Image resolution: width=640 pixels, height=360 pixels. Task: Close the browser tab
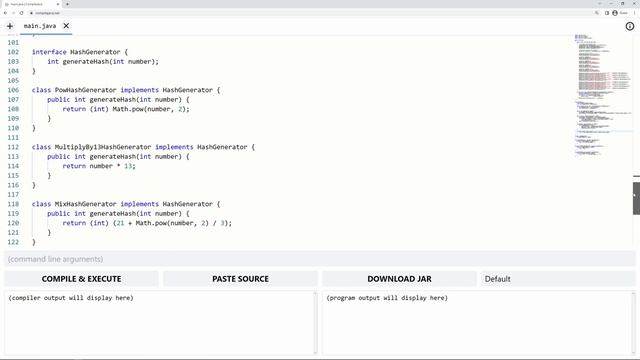58,4
